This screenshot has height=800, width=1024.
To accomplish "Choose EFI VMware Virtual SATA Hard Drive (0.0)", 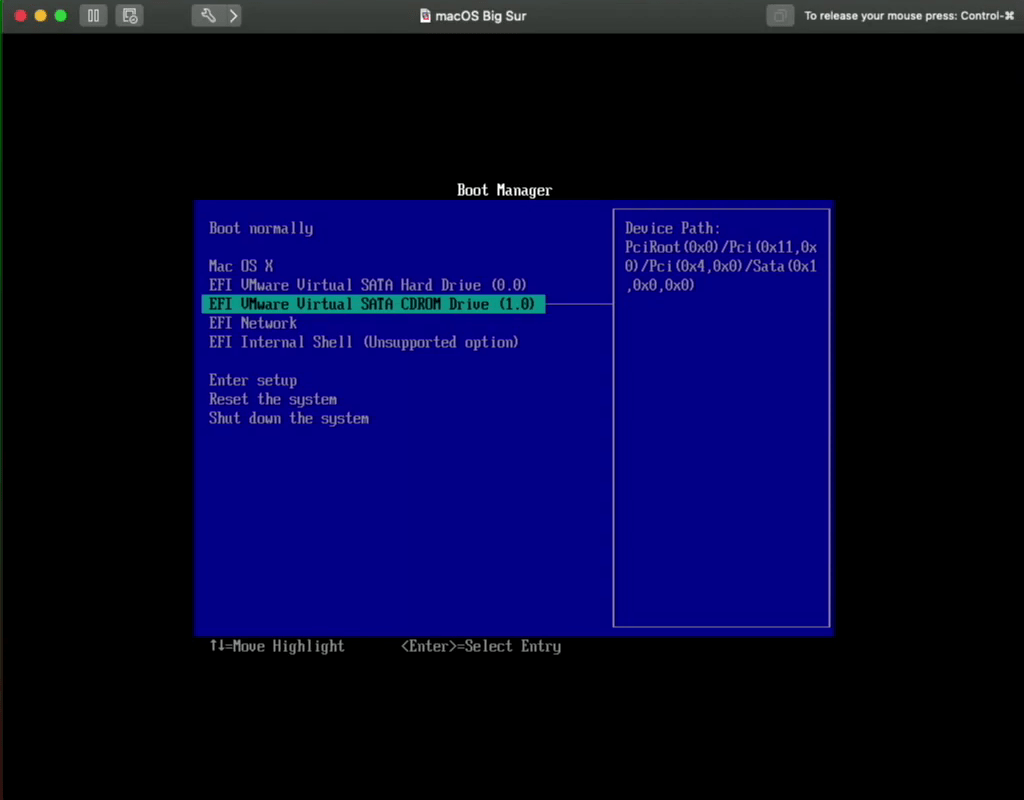I will coord(368,285).
